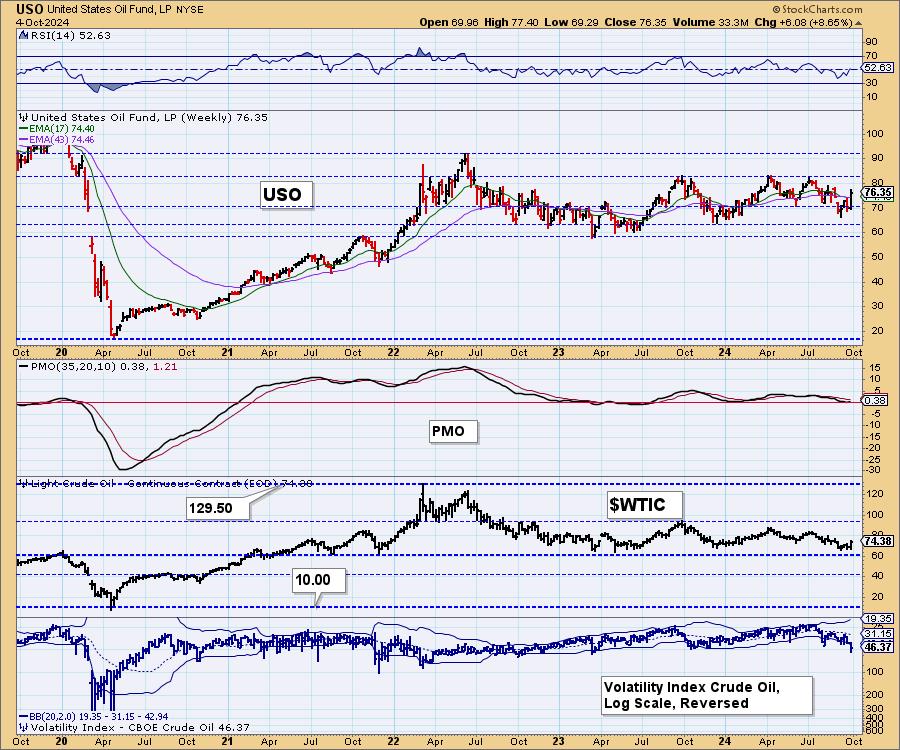Viewport: 900px width, 750px height.
Task: Click the 120 level on the $WTIC right axis
Action: tap(875, 493)
